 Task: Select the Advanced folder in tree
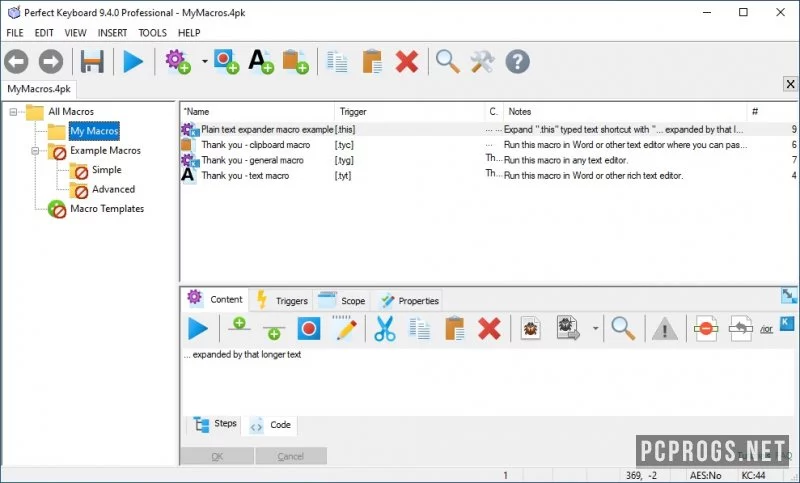pyautogui.click(x=113, y=189)
